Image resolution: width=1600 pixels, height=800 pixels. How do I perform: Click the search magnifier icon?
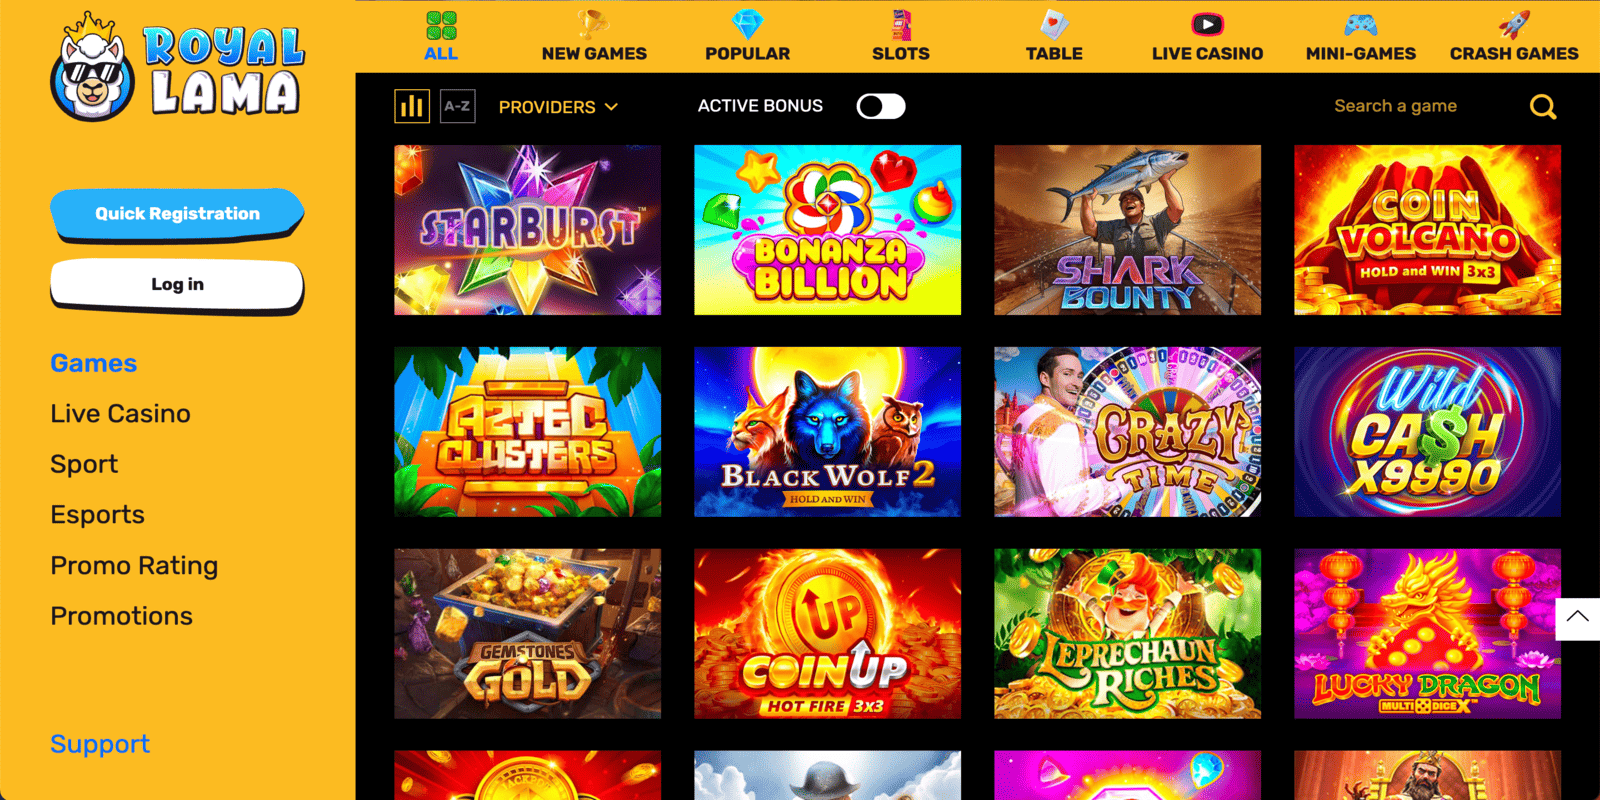tap(1543, 106)
